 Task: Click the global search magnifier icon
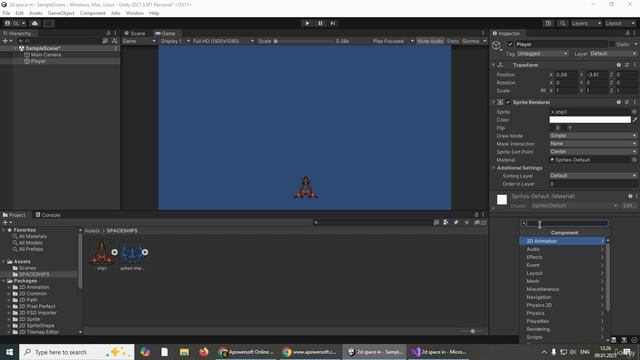(x=562, y=23)
